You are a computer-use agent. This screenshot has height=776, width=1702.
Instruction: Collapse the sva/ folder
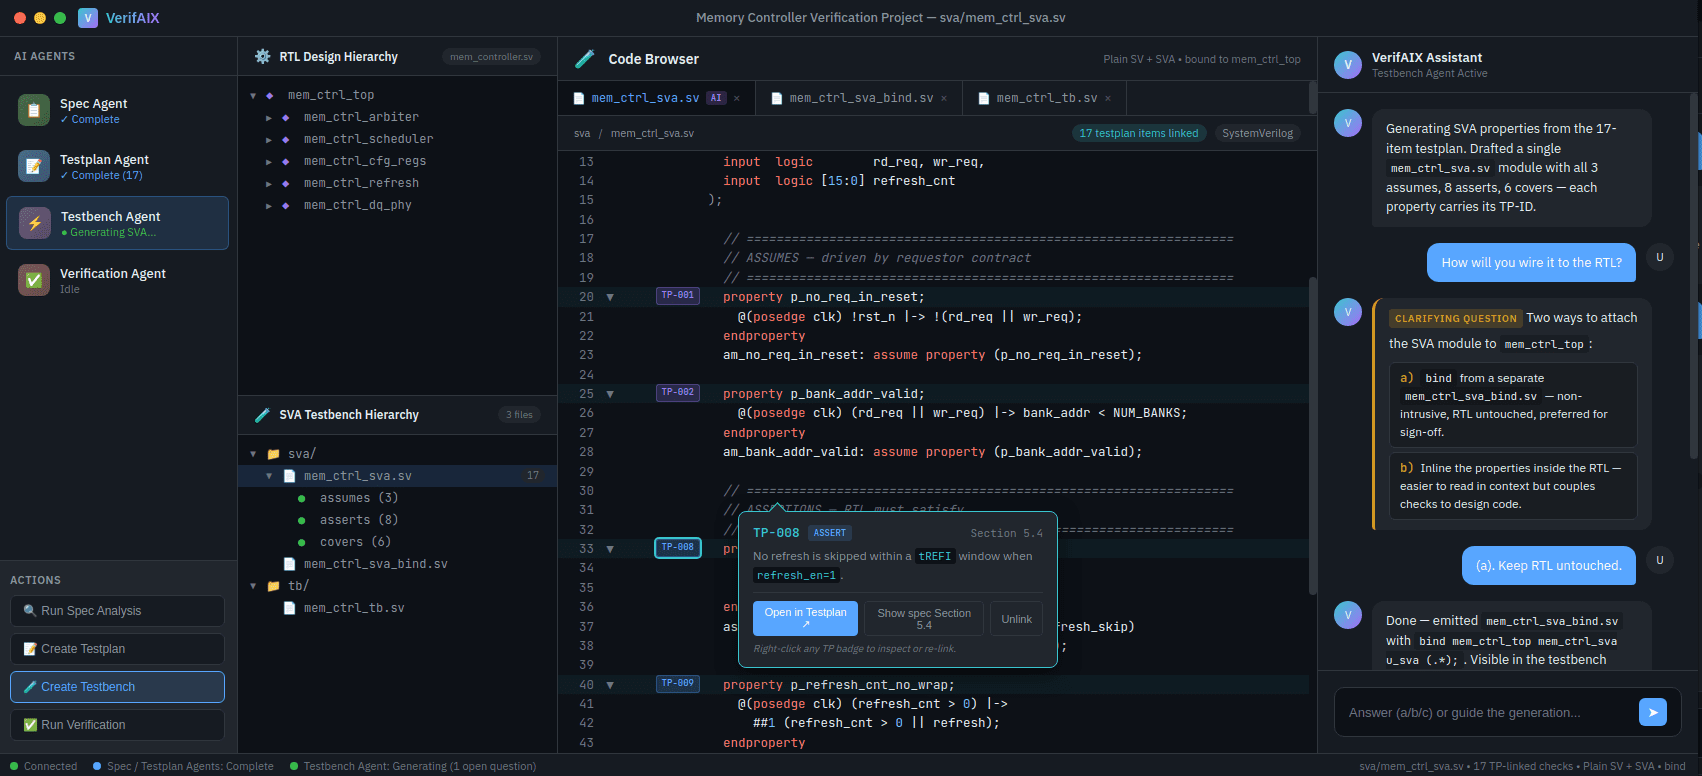click(253, 454)
